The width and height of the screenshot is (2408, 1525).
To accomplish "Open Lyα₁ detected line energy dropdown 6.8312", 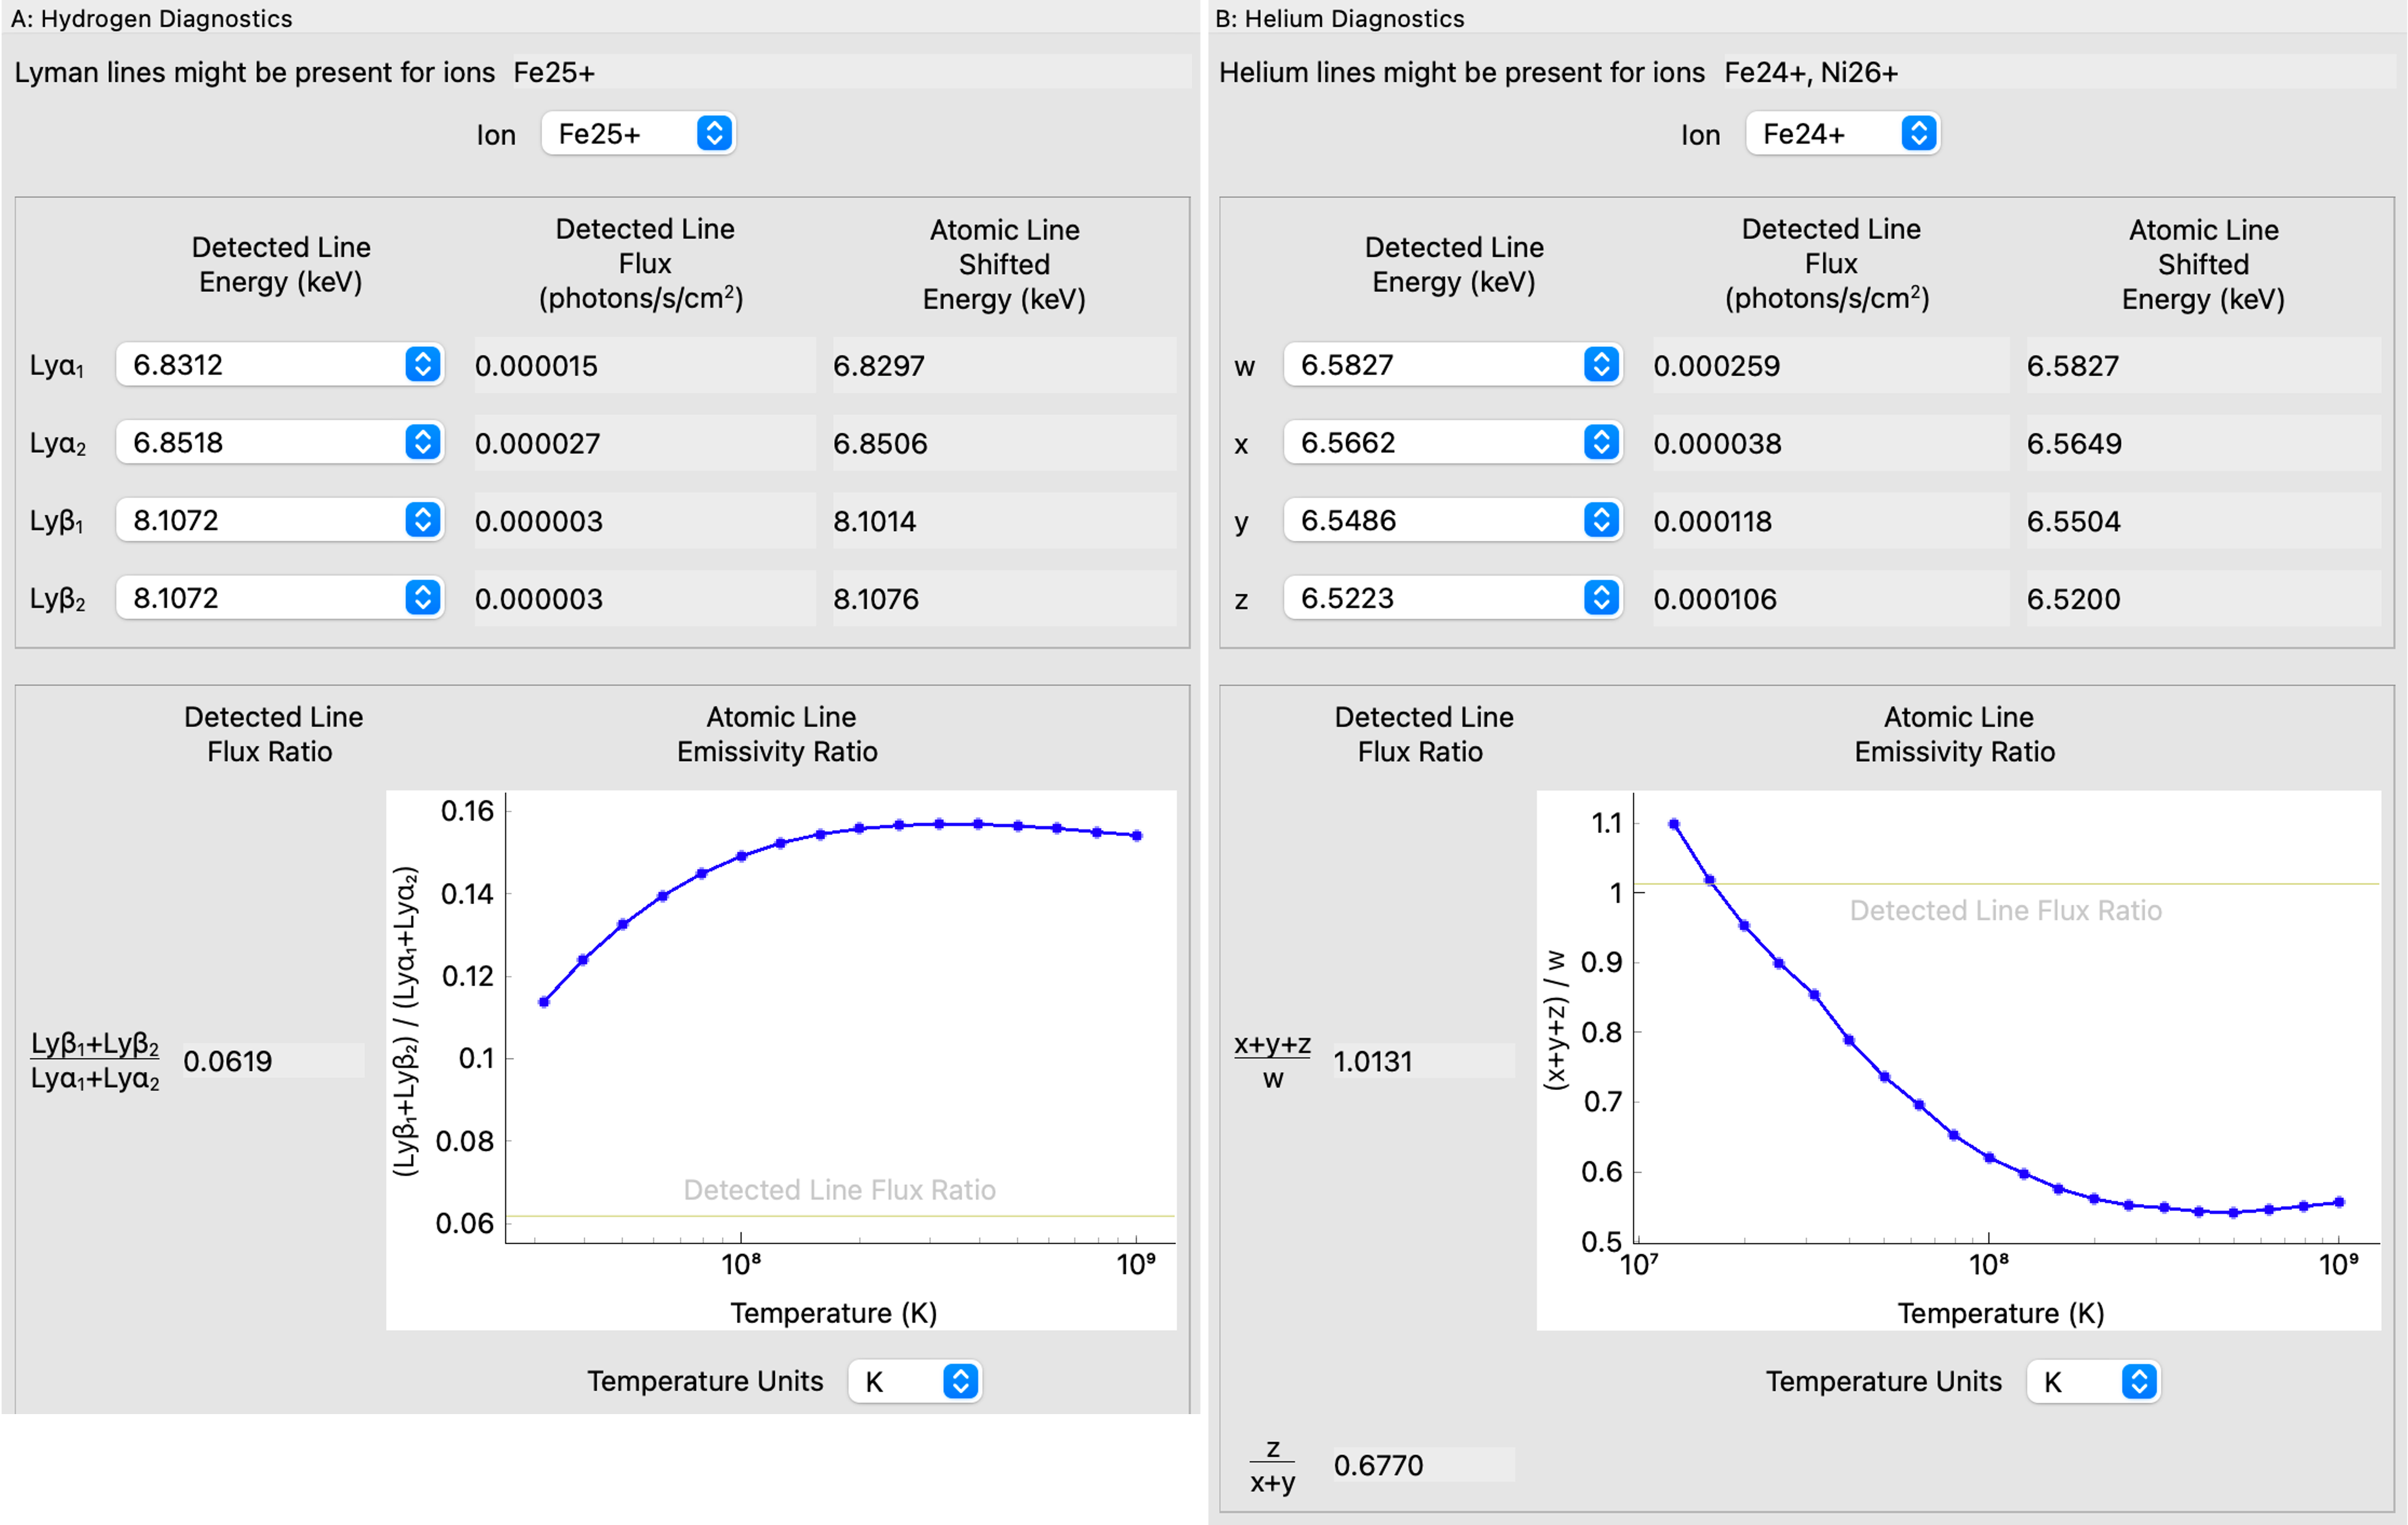I will point(280,364).
